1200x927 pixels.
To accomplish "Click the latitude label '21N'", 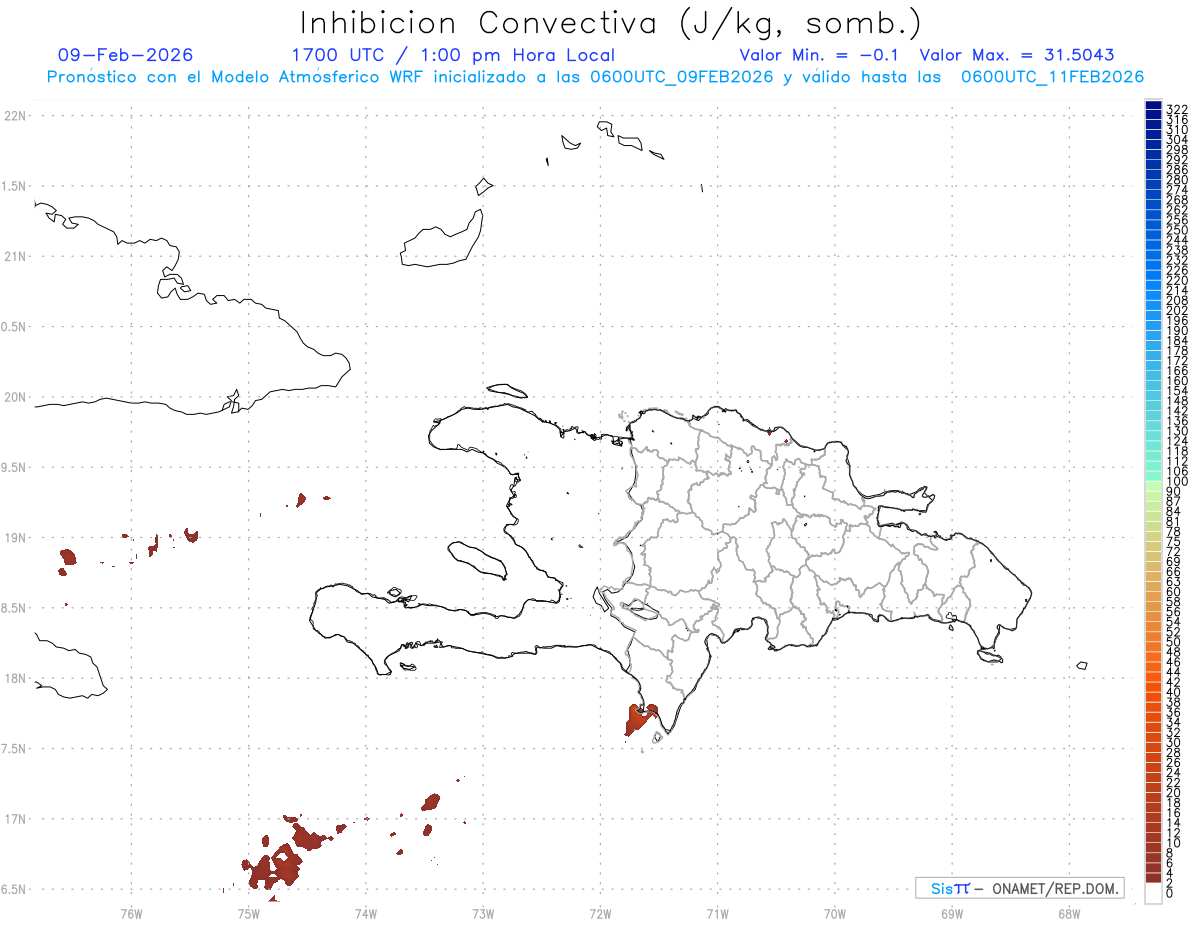I will [x=13, y=257].
